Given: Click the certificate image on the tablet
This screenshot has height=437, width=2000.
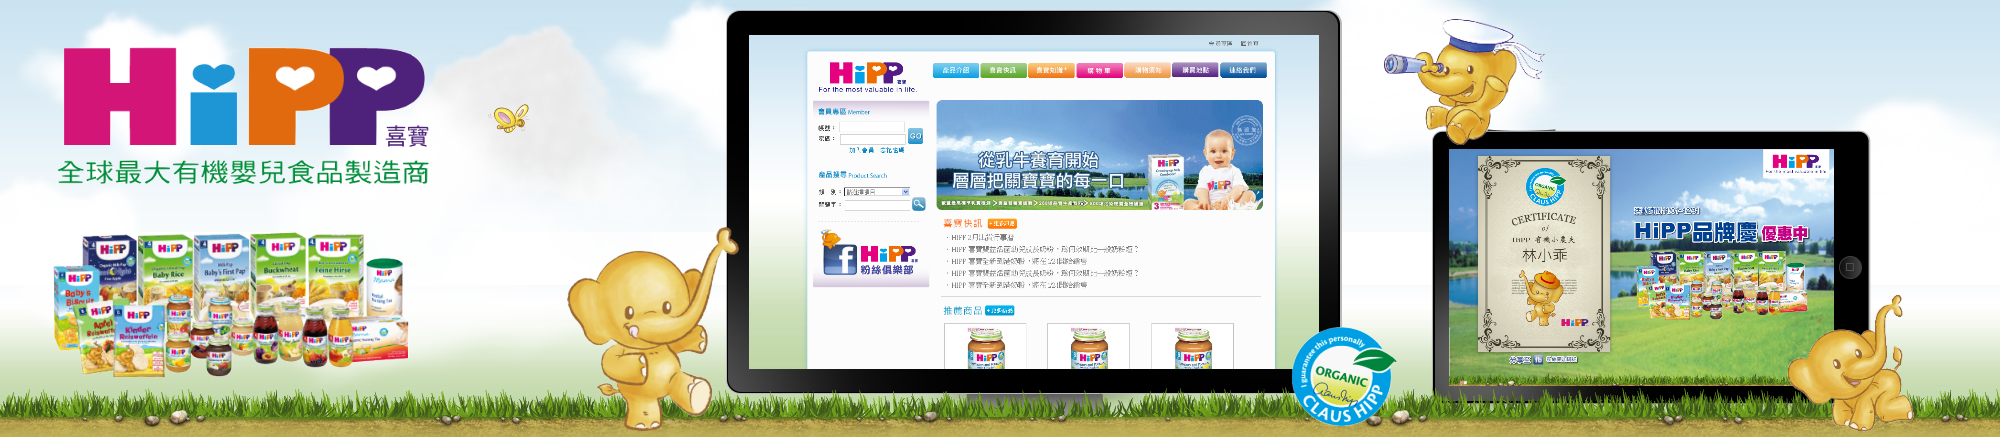Looking at the screenshot, I should pyautogui.click(x=1544, y=254).
